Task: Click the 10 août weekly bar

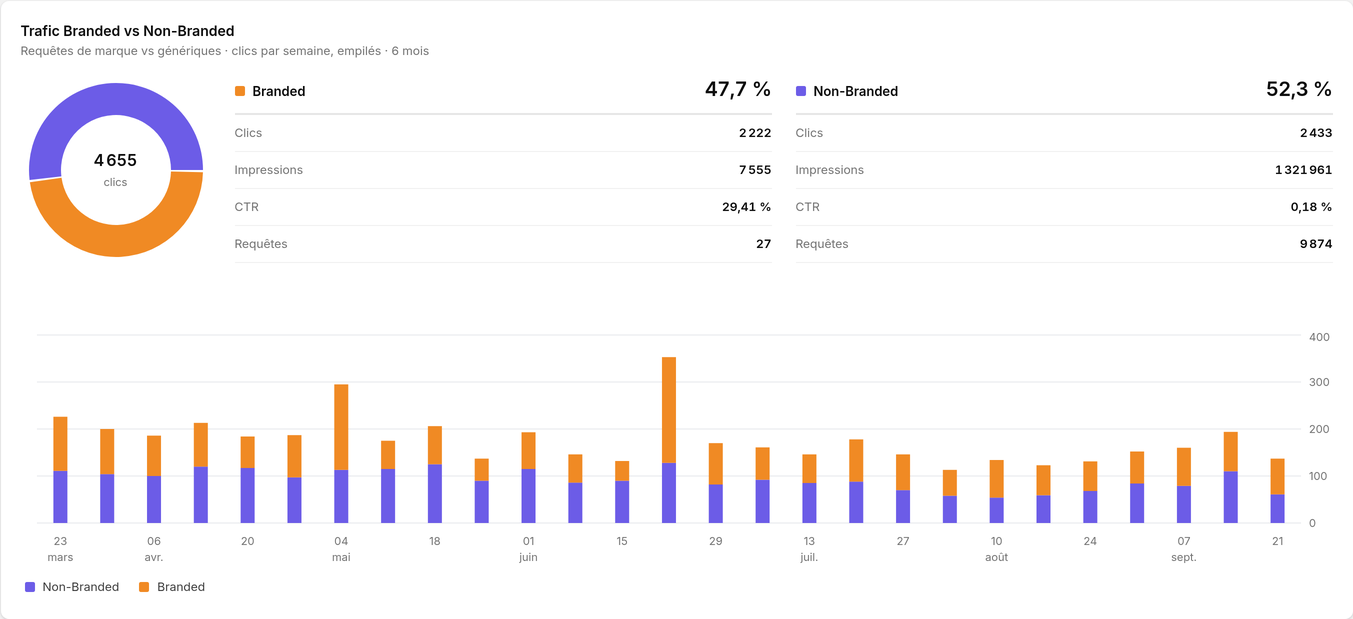Action: point(997,492)
